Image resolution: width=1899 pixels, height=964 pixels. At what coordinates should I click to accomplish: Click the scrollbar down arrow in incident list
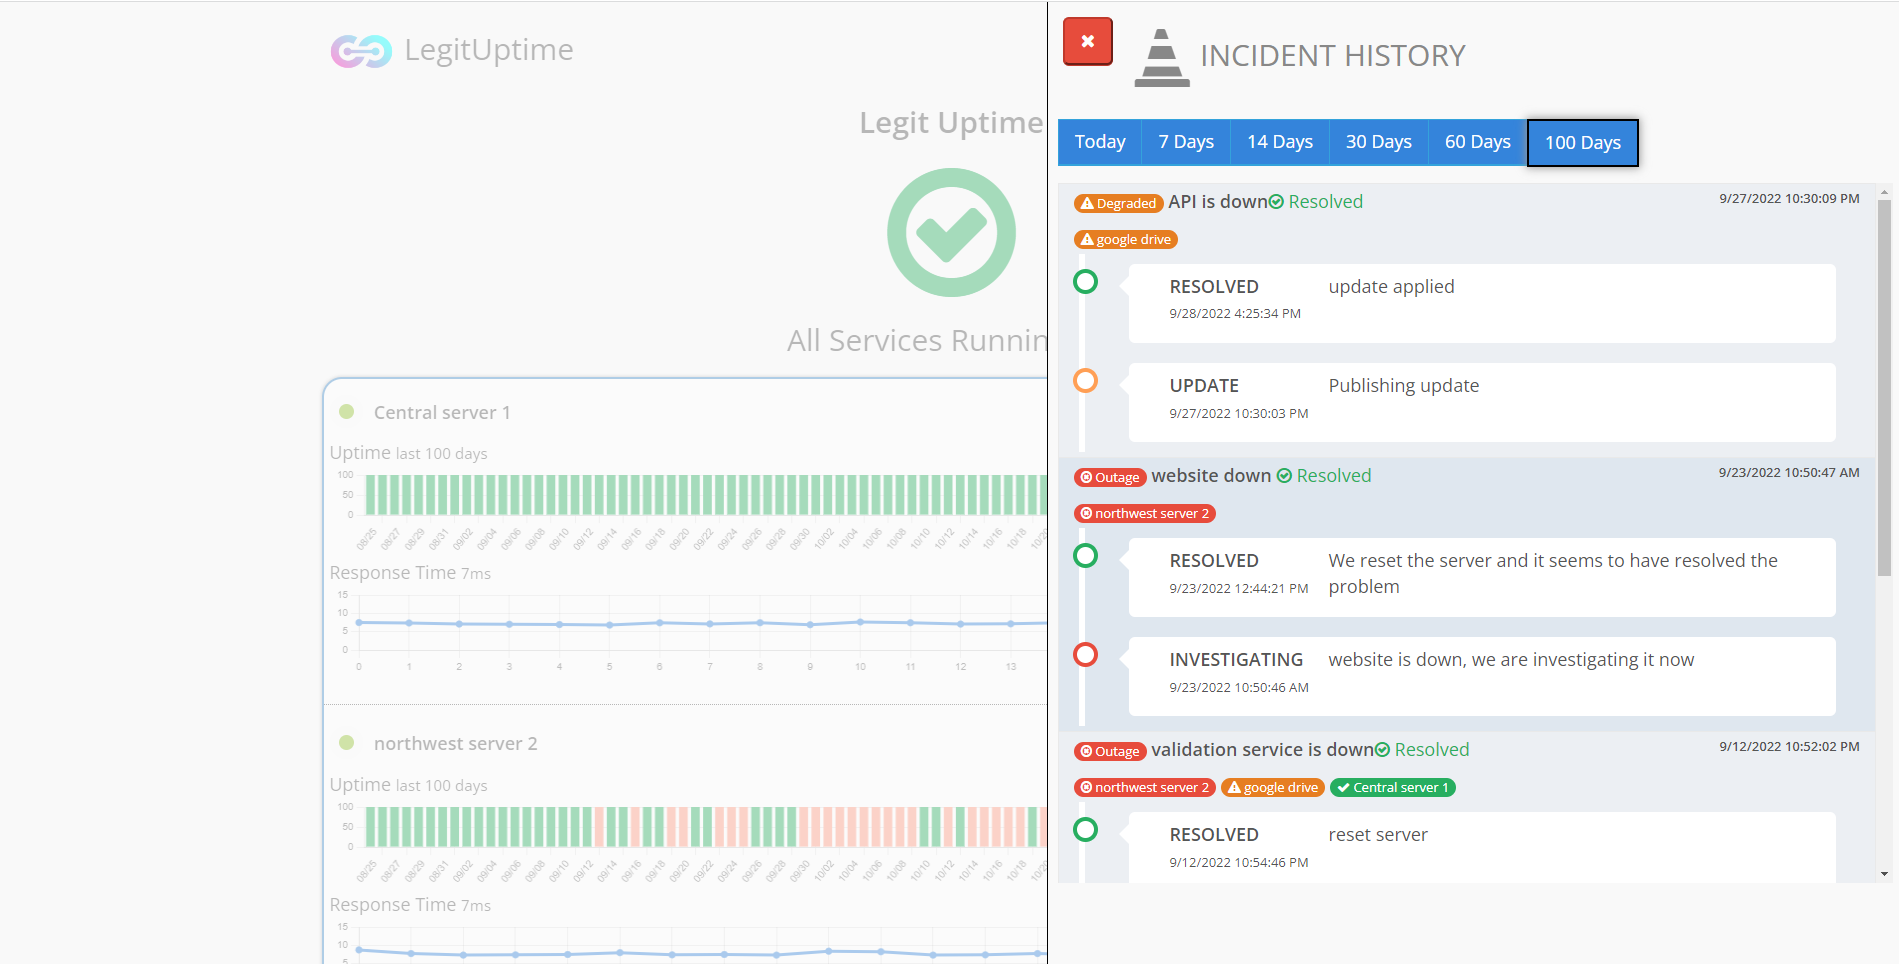[x=1884, y=874]
